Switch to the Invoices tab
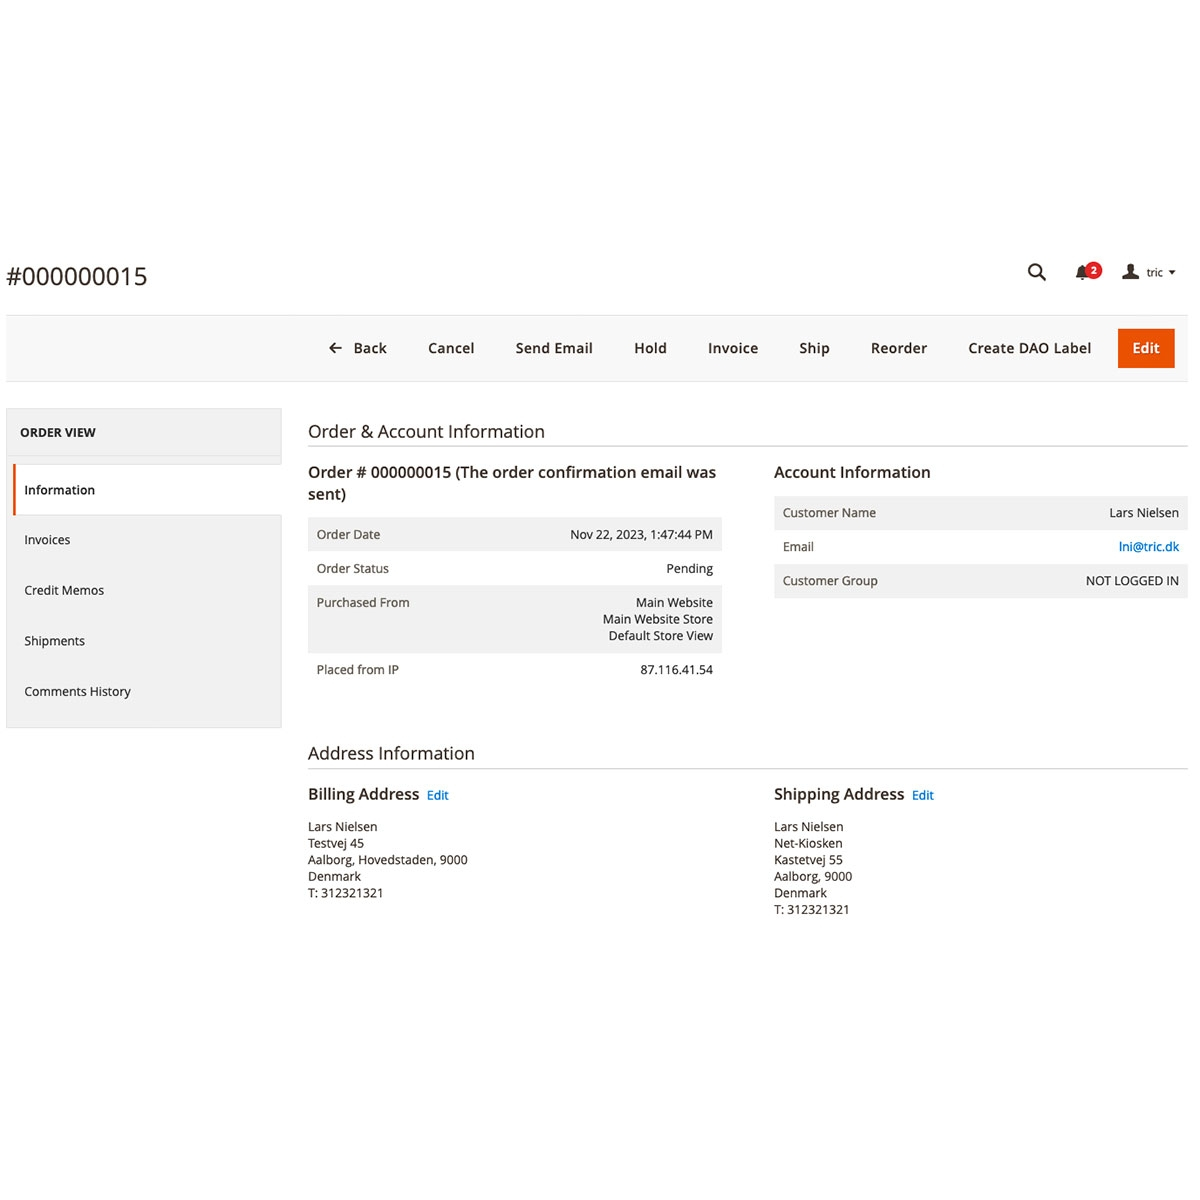The image size is (1200, 1200). coord(47,540)
